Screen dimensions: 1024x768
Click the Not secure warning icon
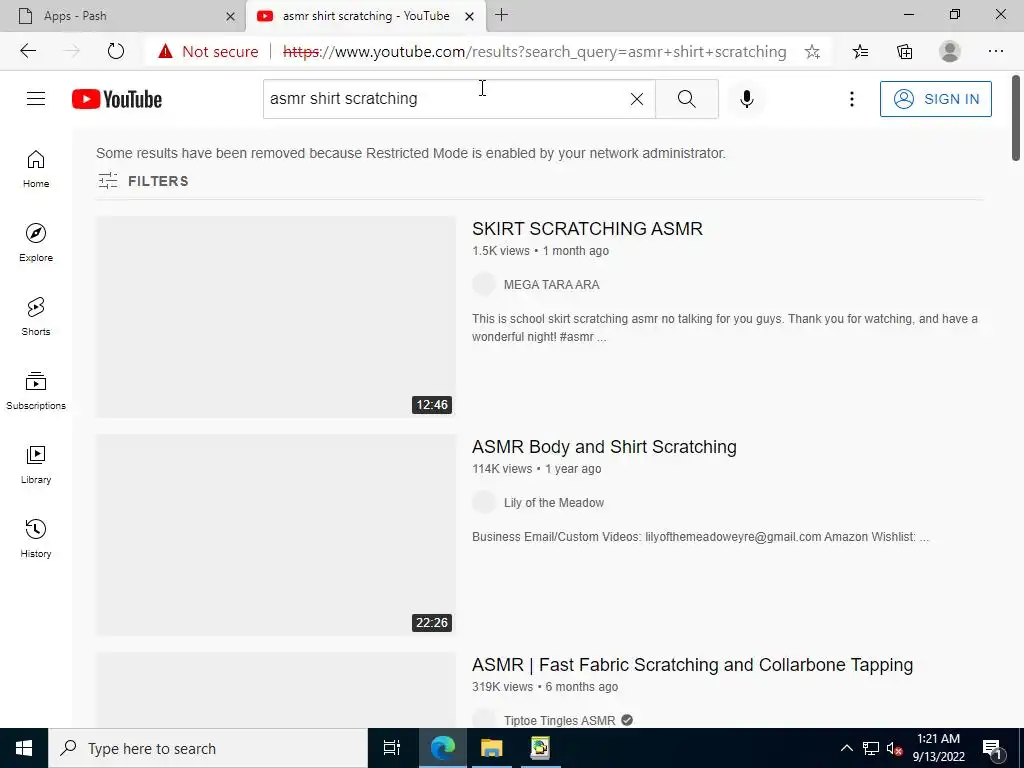(165, 51)
